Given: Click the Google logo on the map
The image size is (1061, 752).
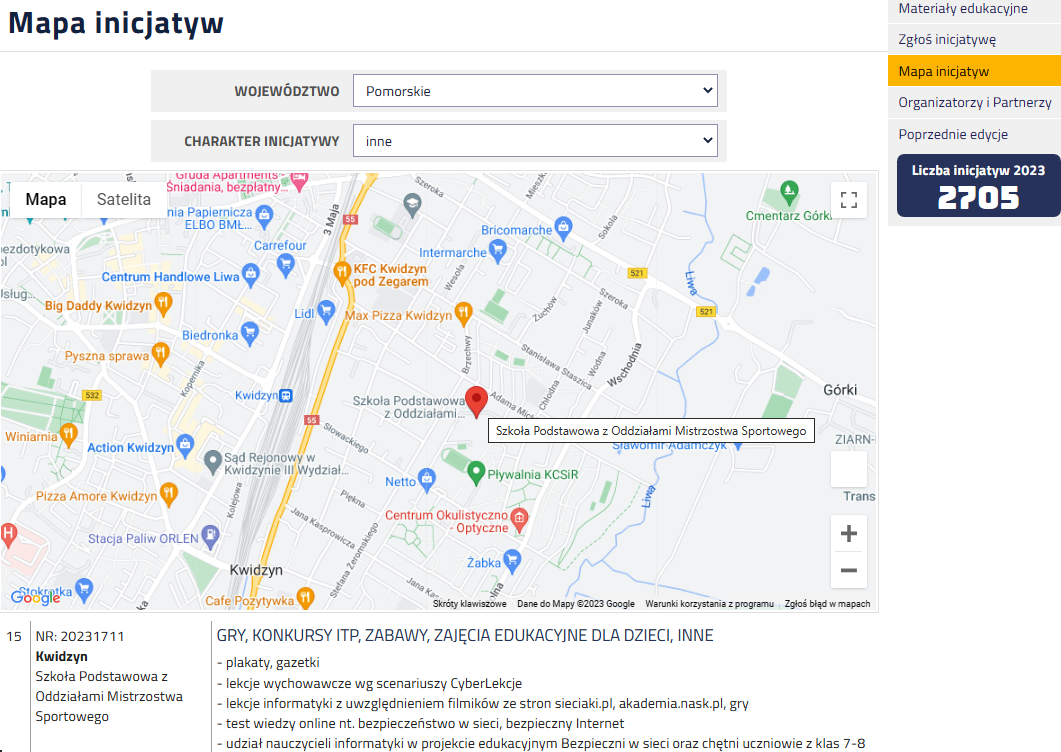Looking at the screenshot, I should (35, 598).
